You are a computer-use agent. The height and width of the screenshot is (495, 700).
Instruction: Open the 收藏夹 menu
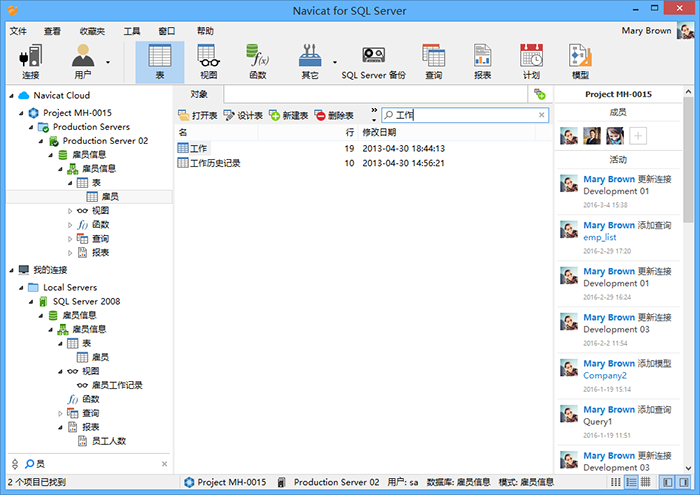(92, 31)
